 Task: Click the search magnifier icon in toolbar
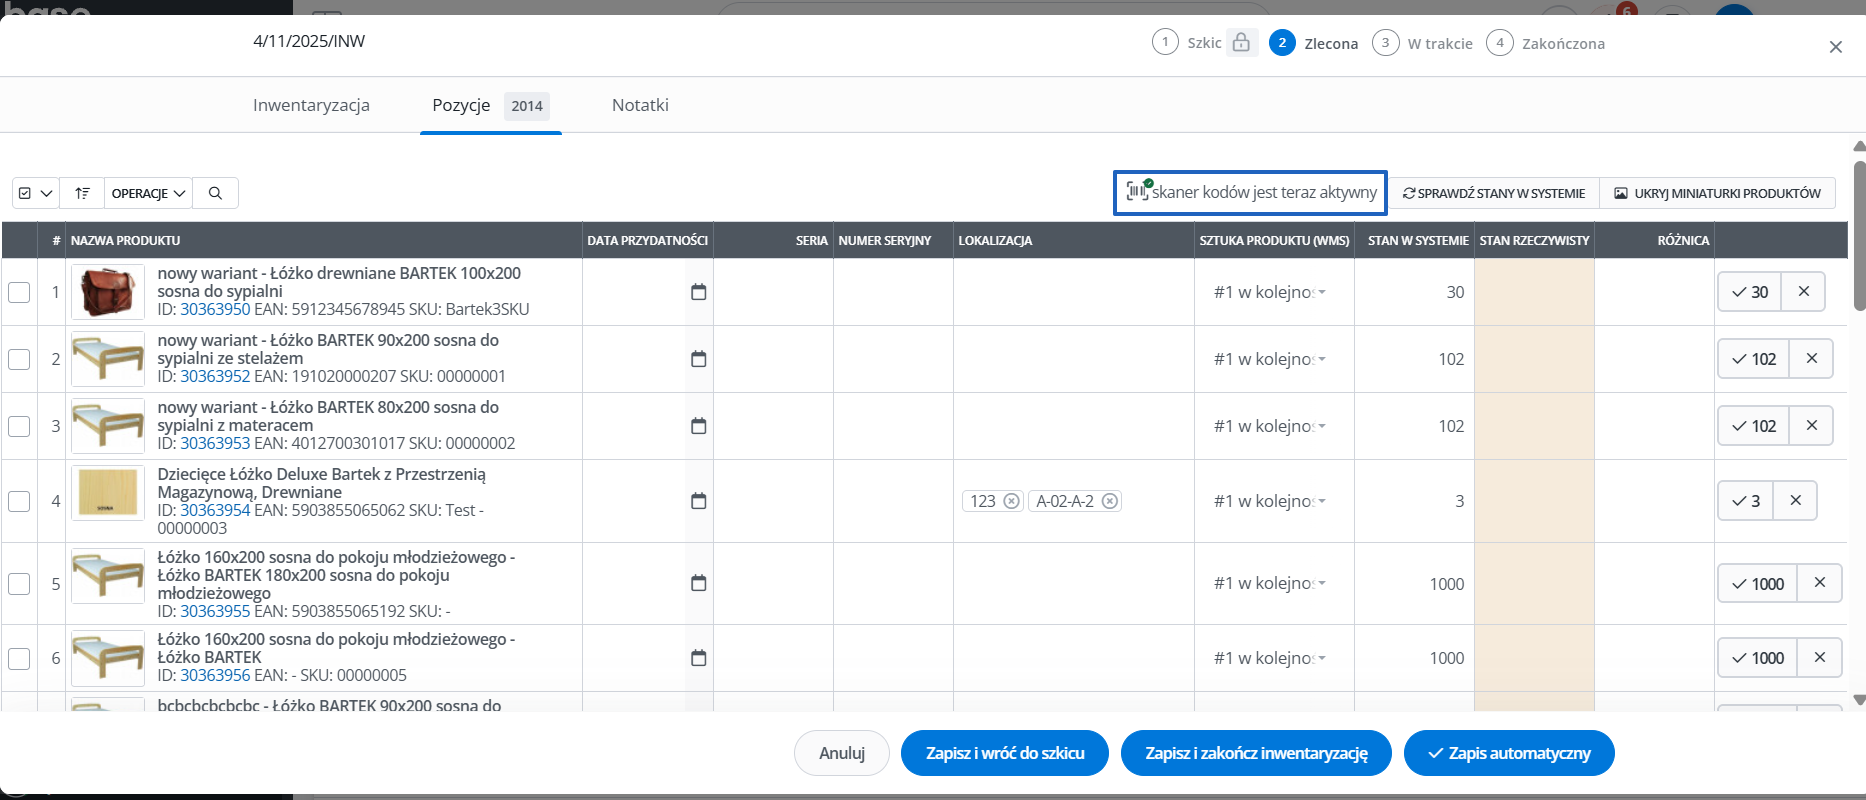coord(215,193)
